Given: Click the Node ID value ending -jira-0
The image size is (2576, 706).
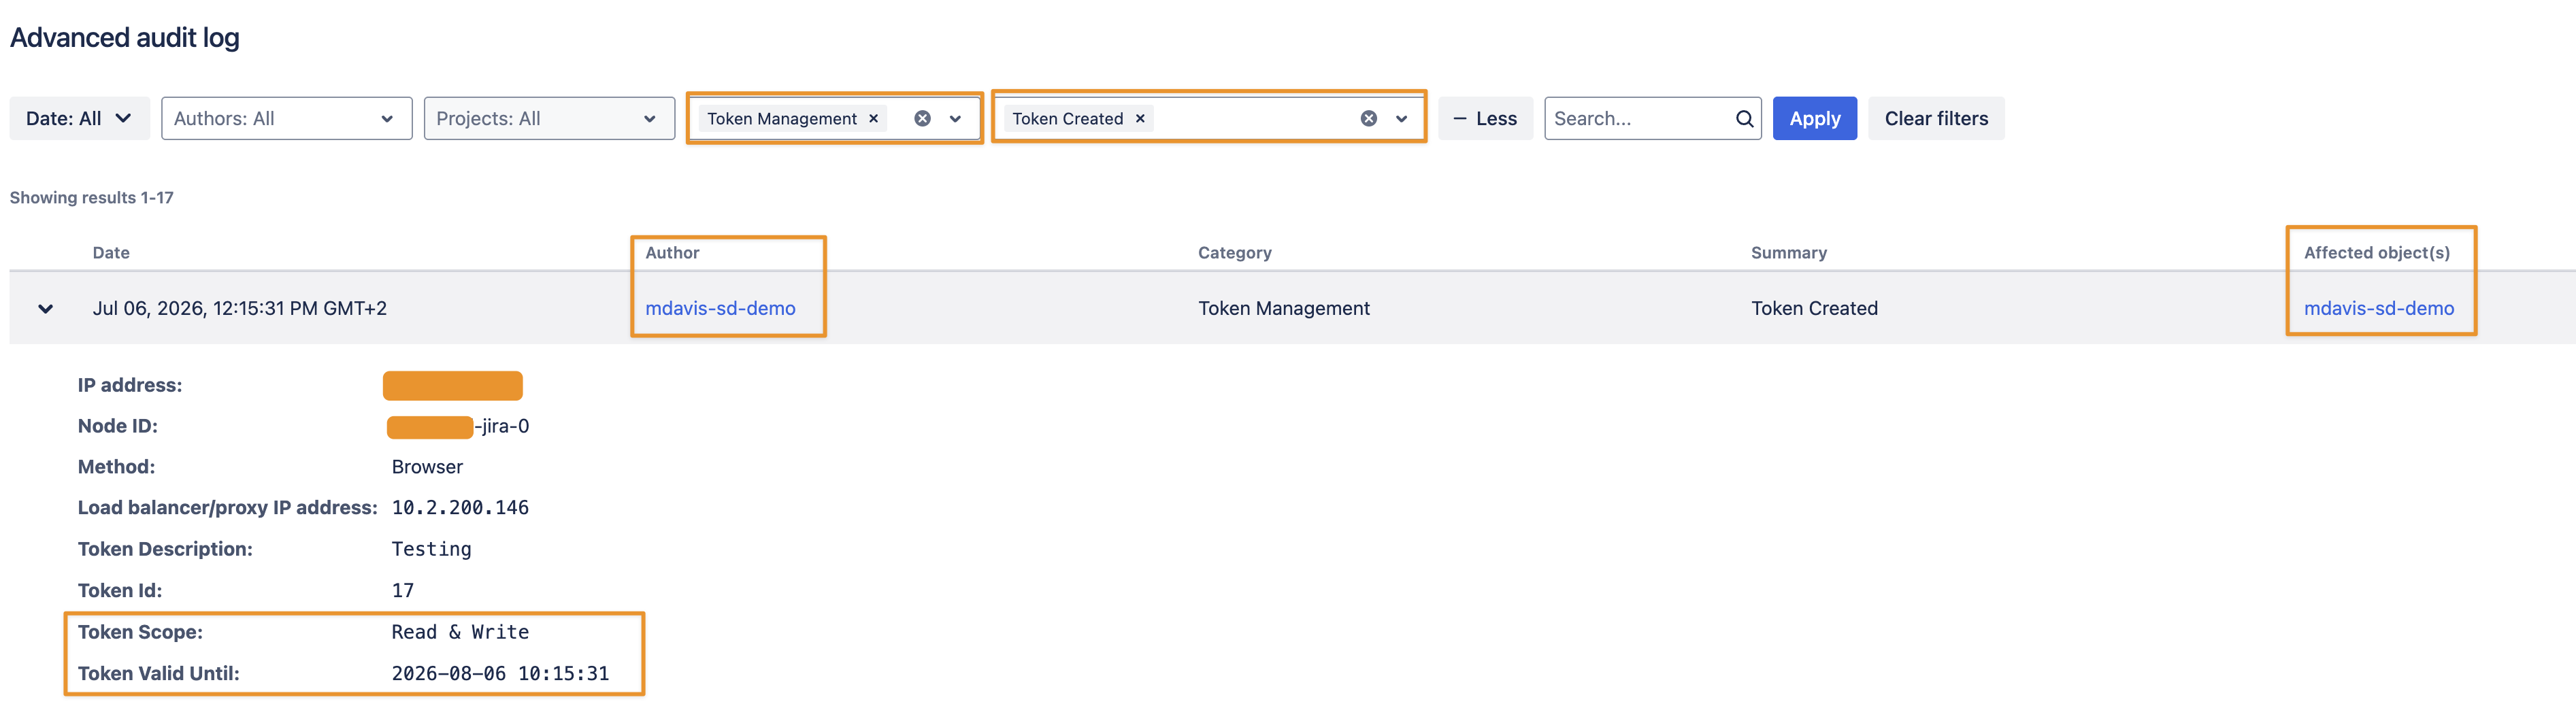Looking at the screenshot, I should point(458,426).
